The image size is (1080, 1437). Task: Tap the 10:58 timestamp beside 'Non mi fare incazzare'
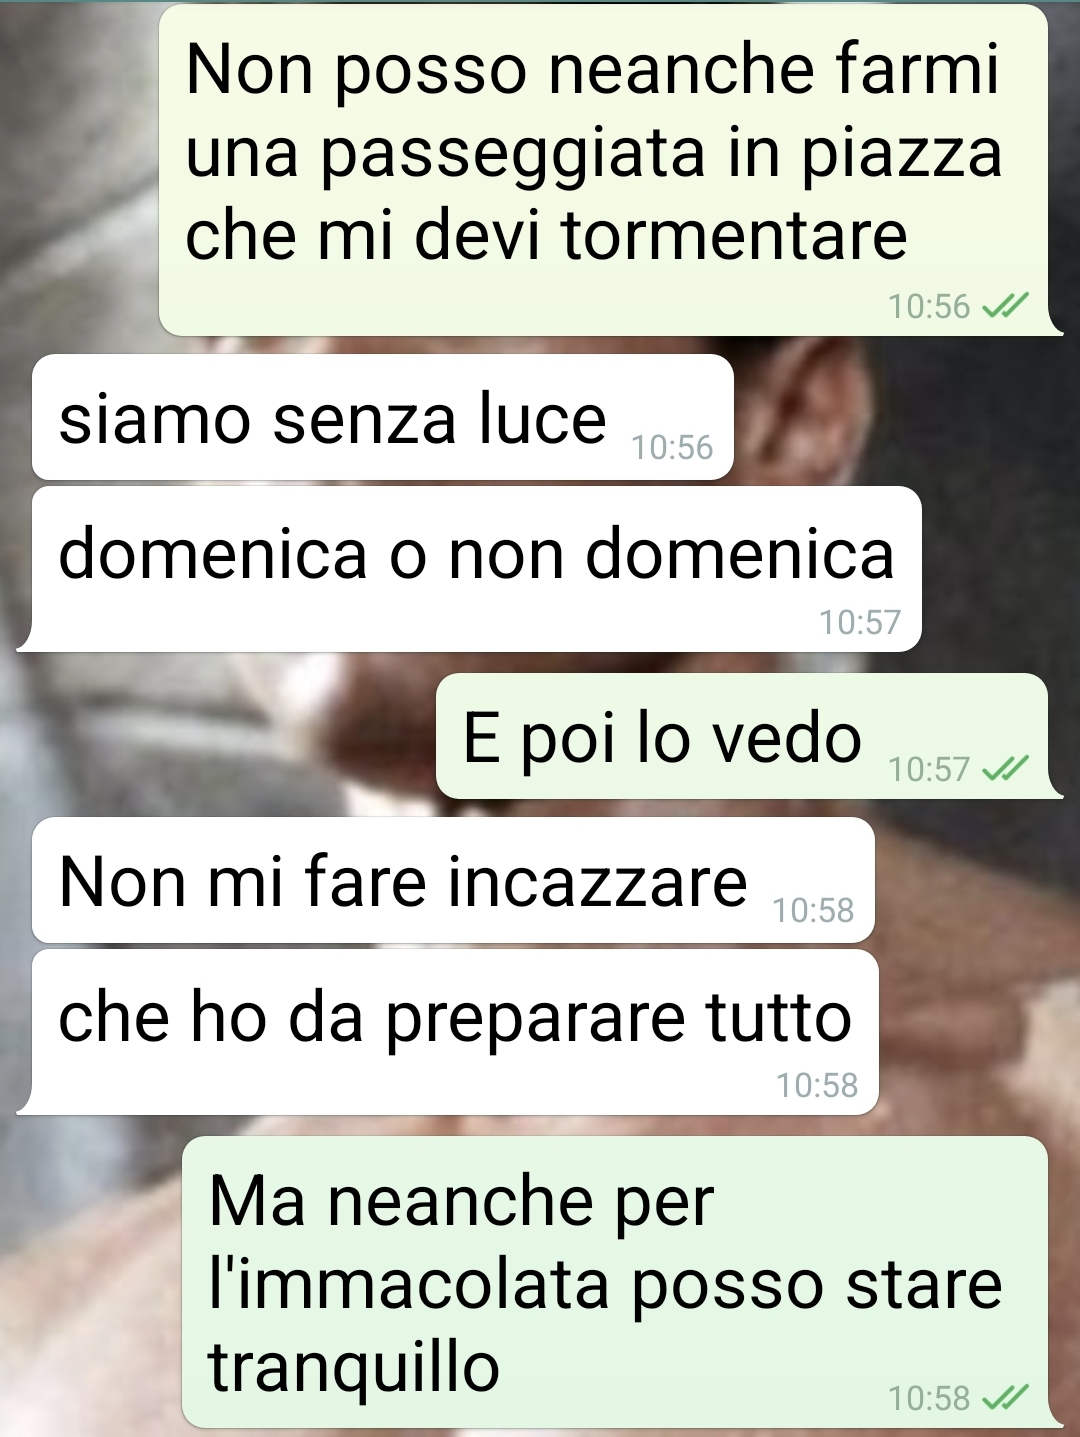coord(813,910)
